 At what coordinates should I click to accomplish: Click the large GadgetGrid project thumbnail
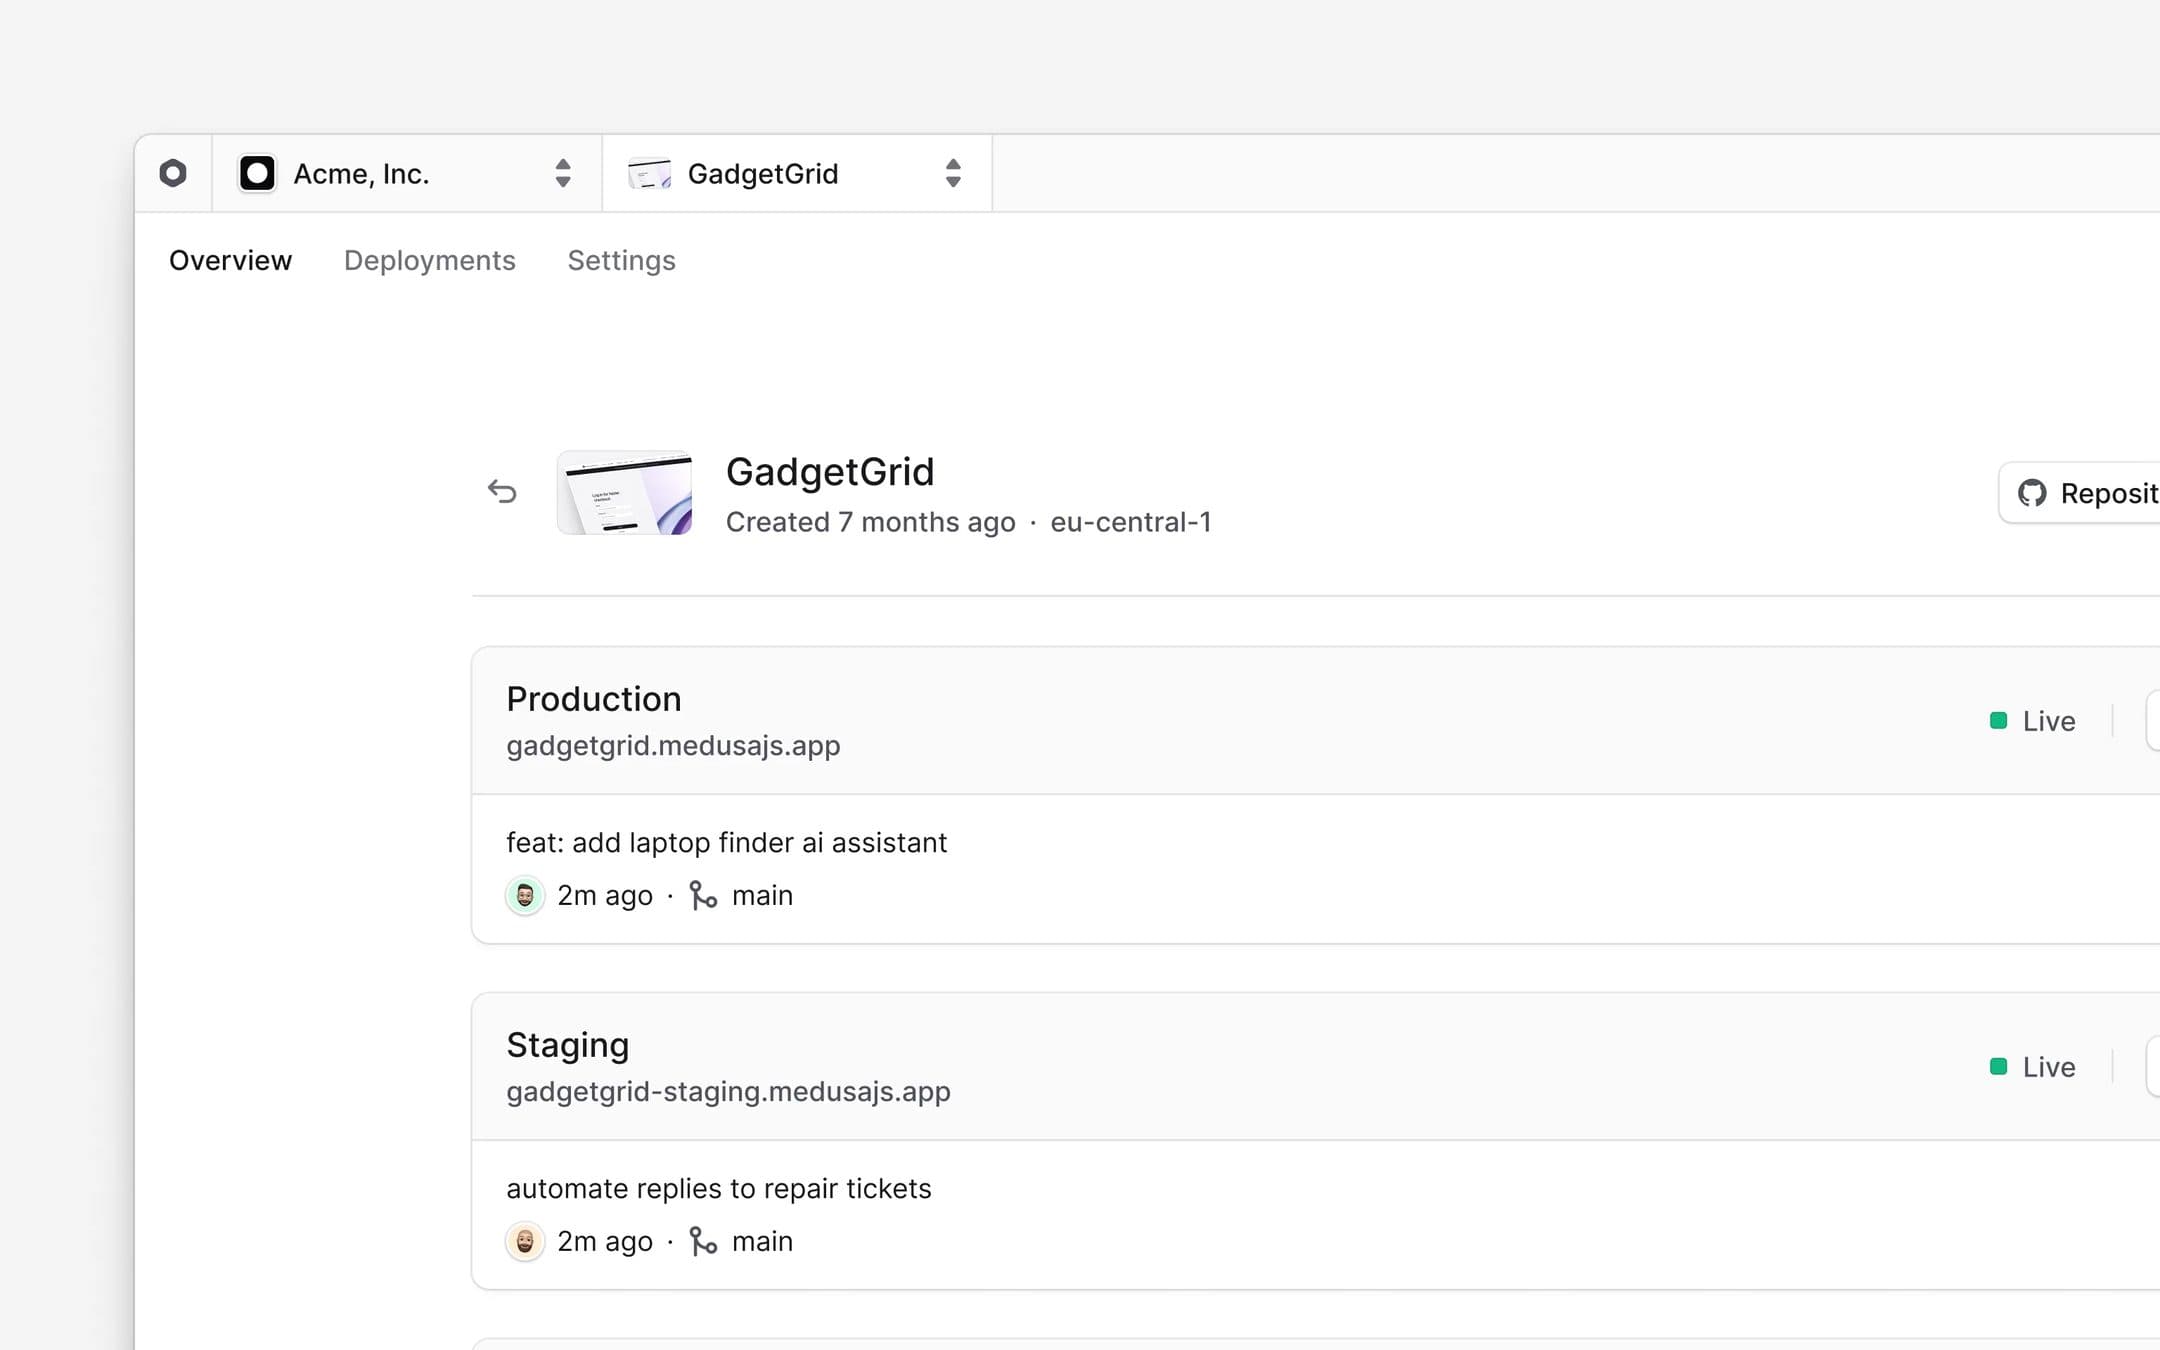[x=625, y=492]
